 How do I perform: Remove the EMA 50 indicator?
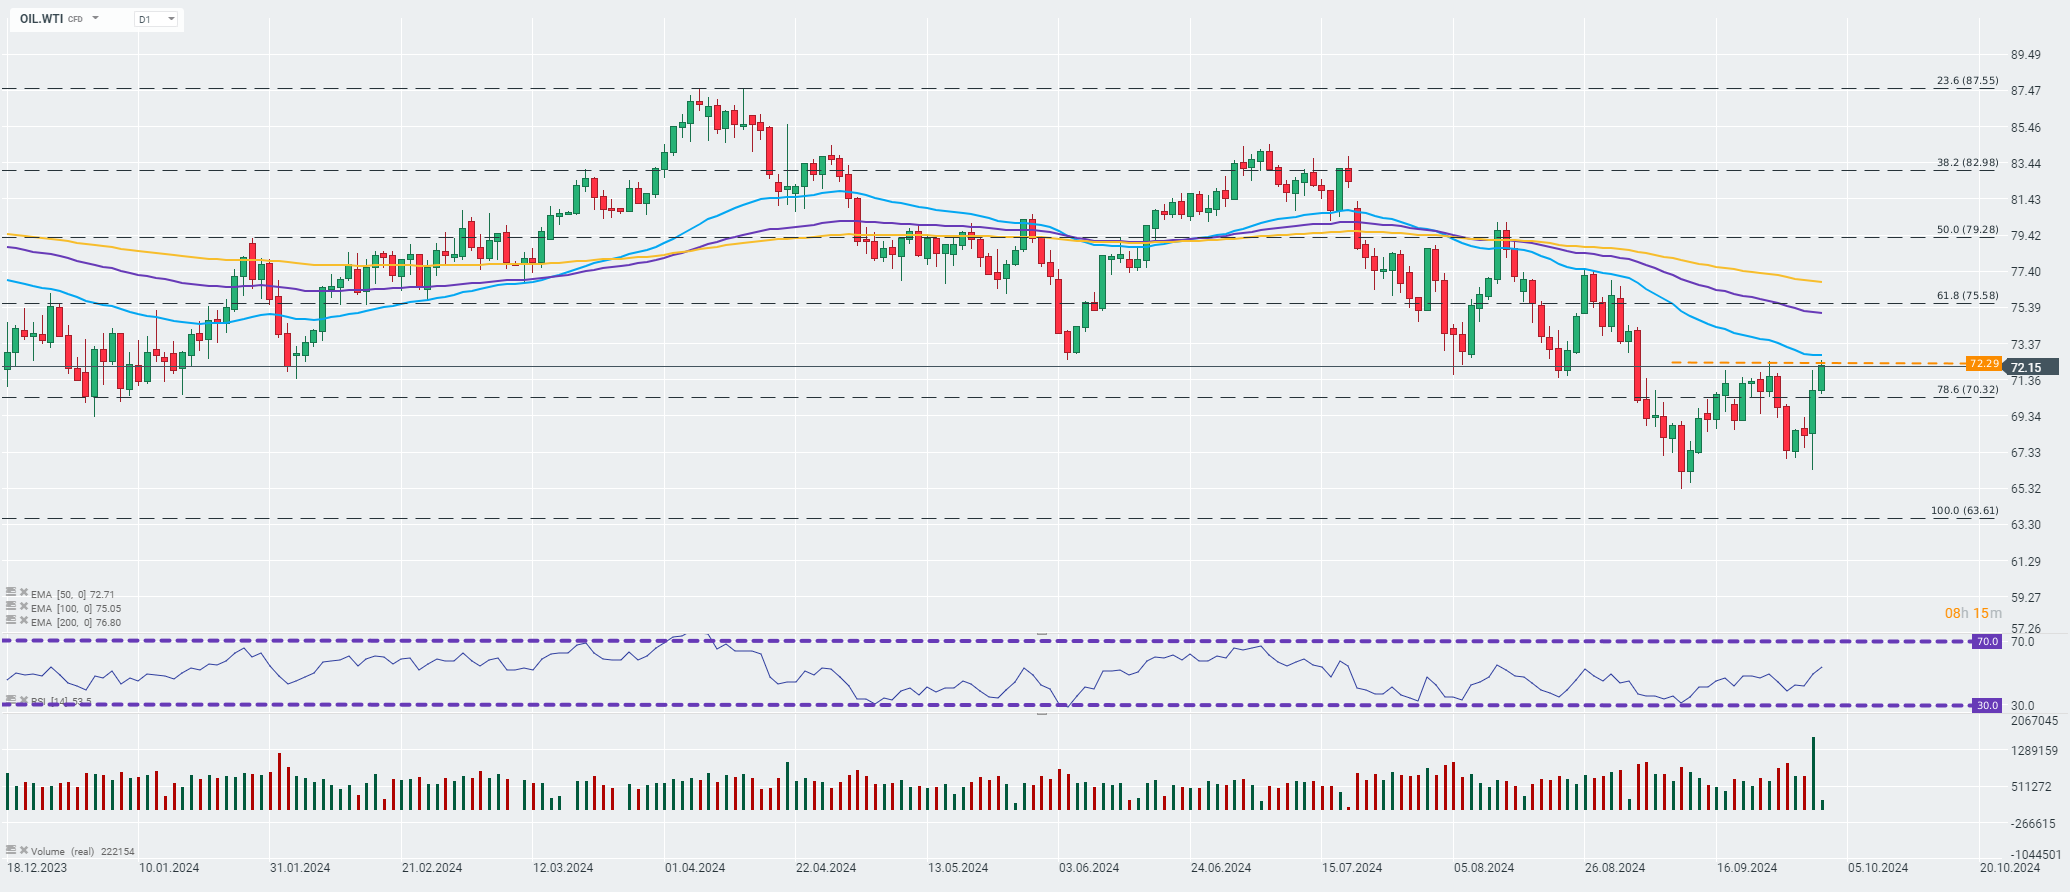pos(23,593)
